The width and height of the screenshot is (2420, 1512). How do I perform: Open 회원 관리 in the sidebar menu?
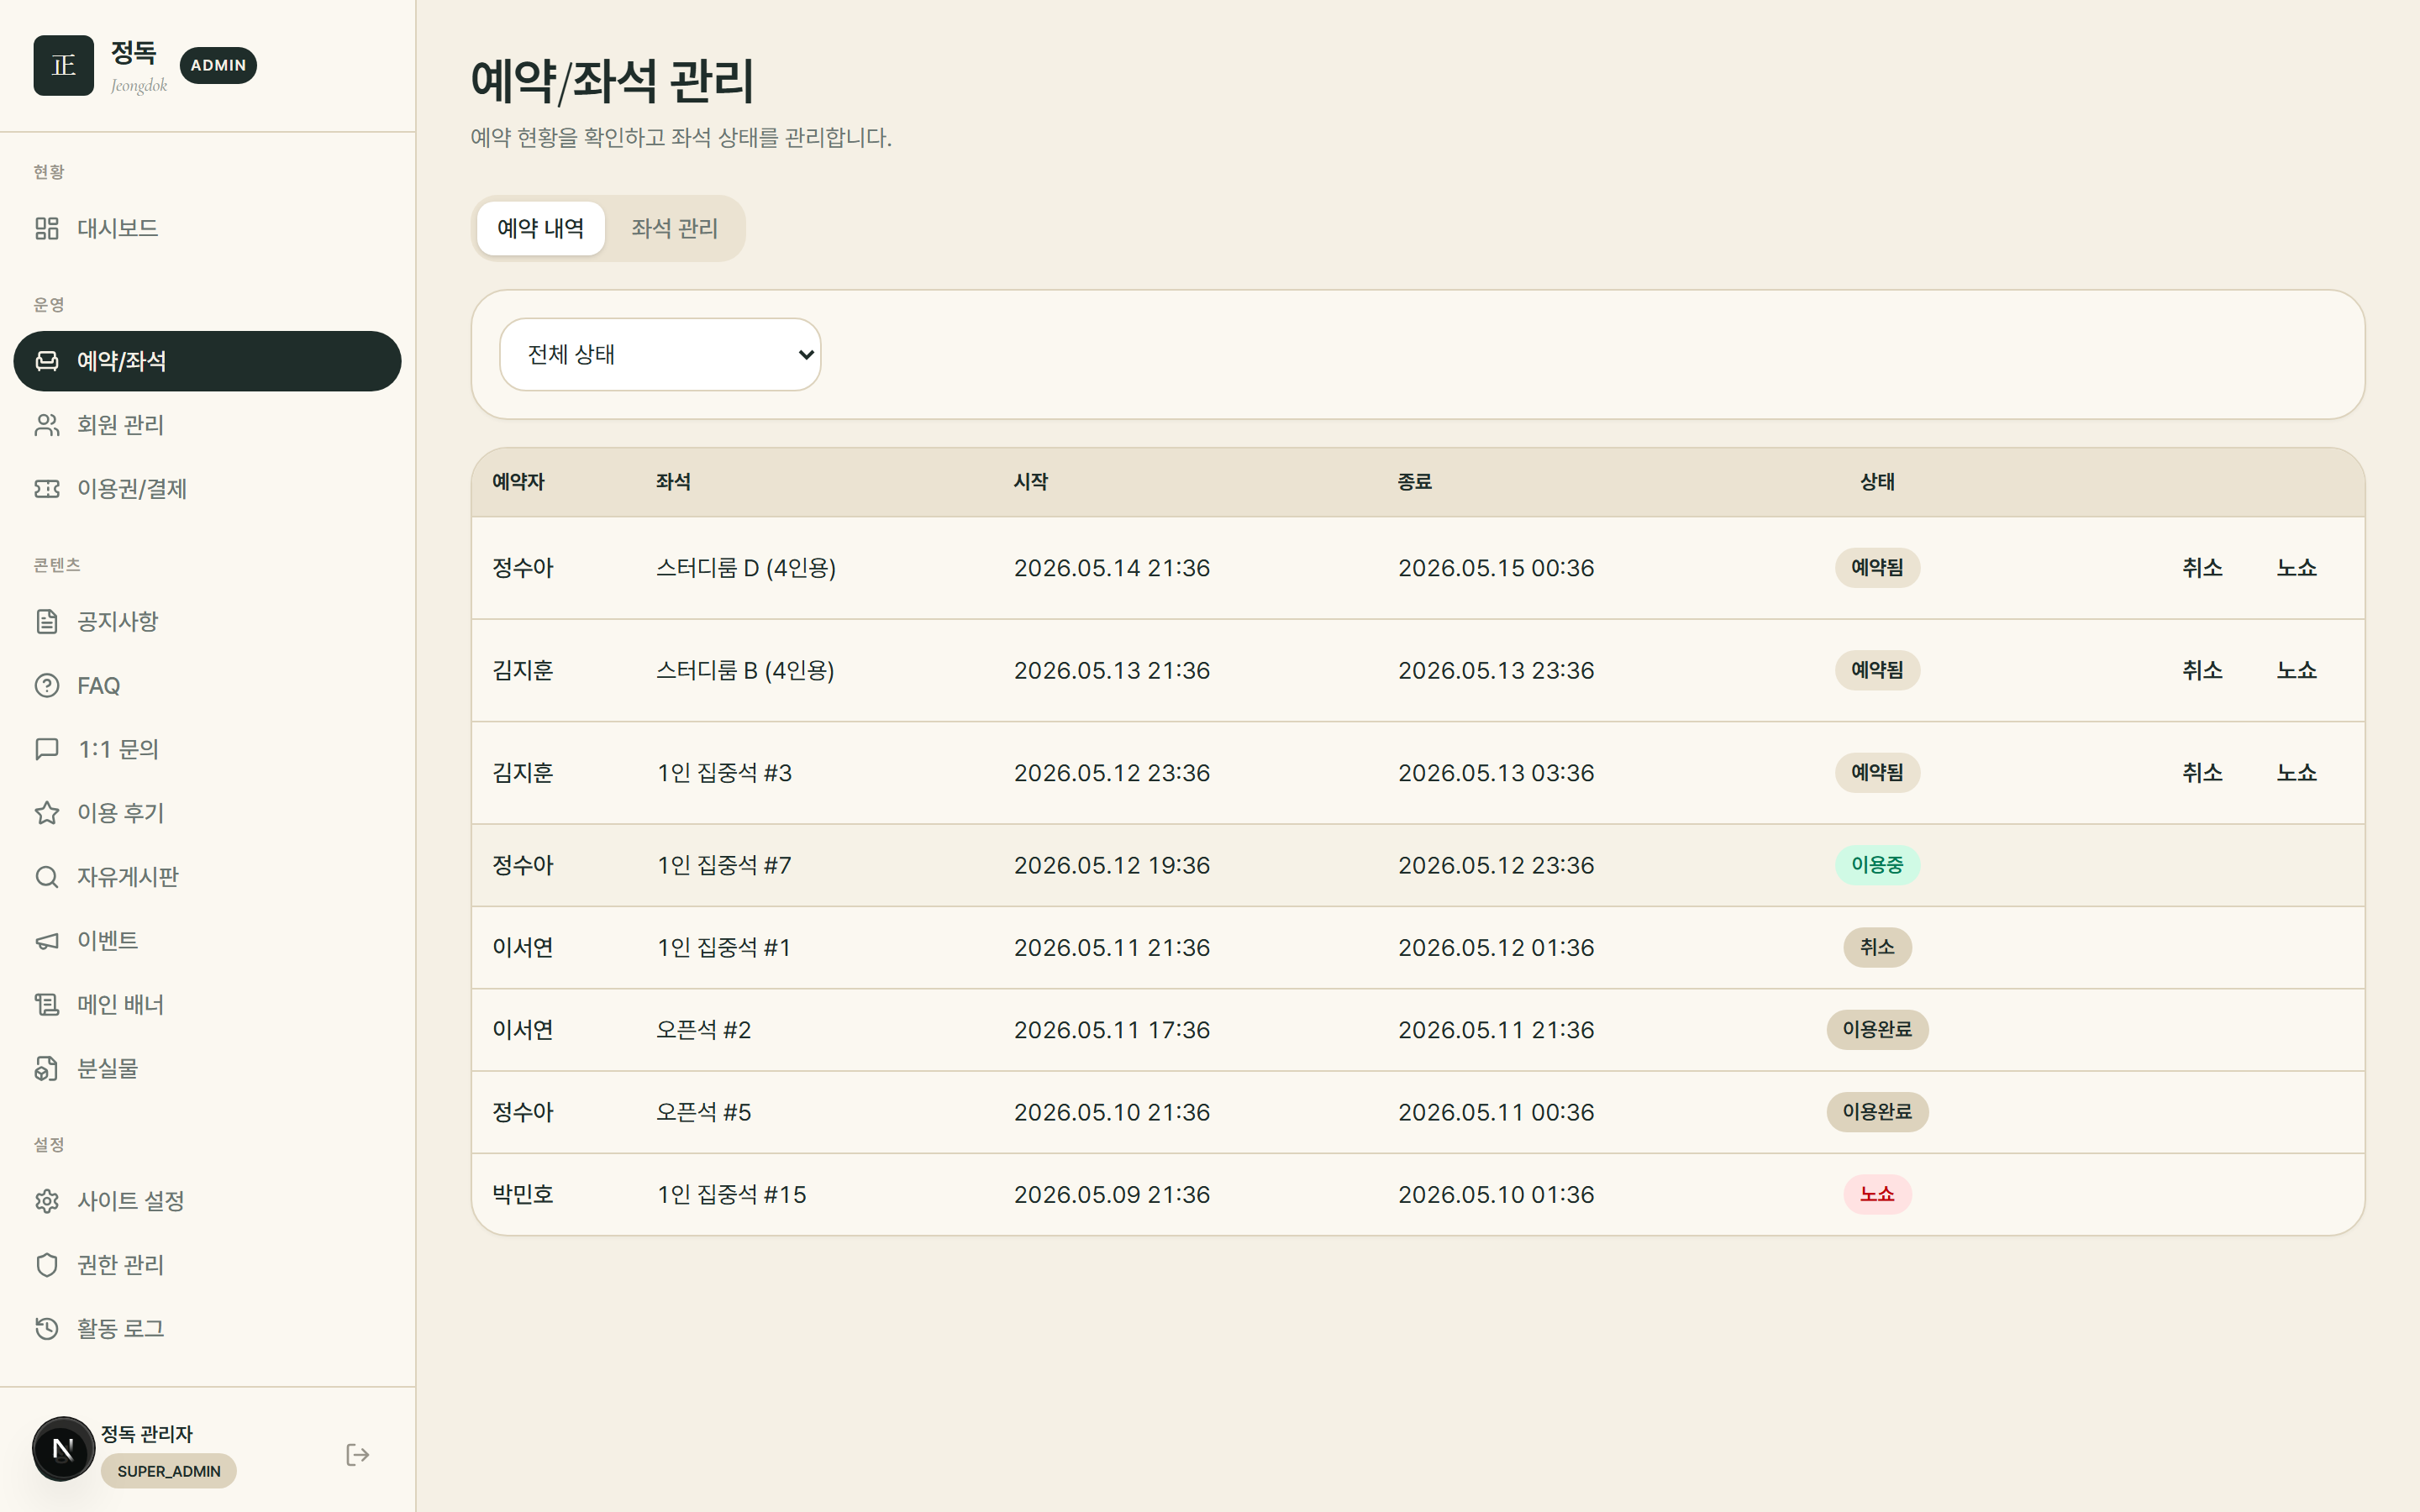pyautogui.click(x=207, y=425)
